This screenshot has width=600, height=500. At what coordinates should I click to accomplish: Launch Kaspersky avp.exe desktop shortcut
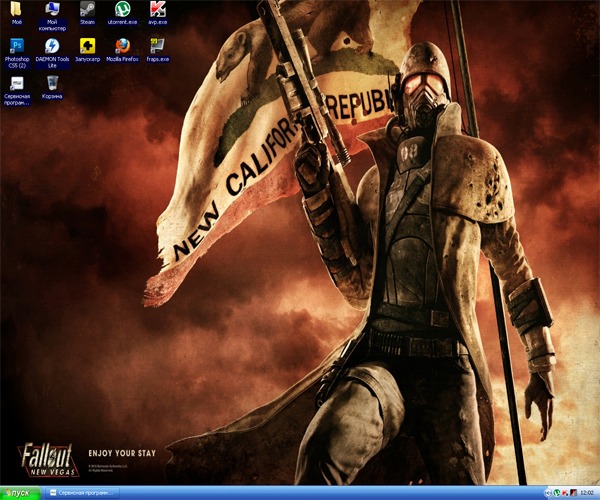pyautogui.click(x=158, y=13)
